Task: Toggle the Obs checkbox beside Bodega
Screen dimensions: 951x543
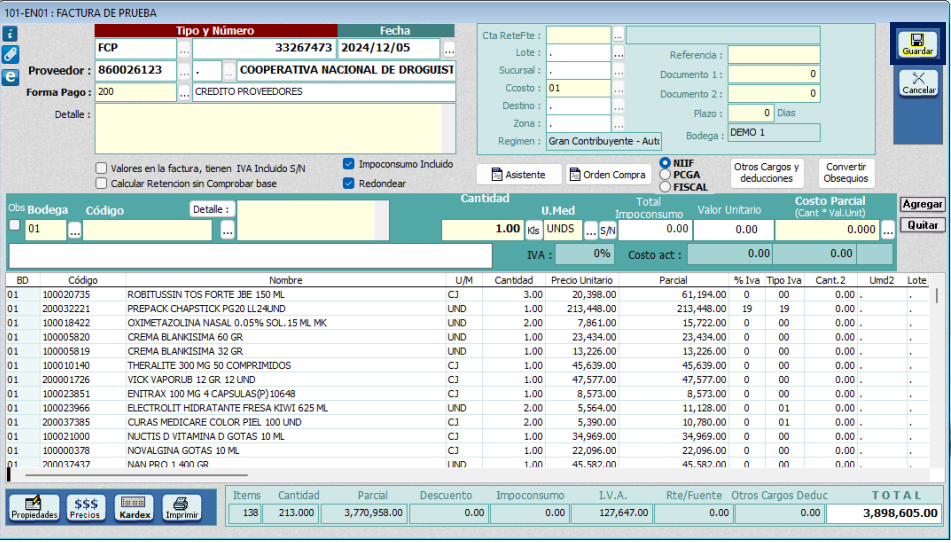Action: pos(15,225)
